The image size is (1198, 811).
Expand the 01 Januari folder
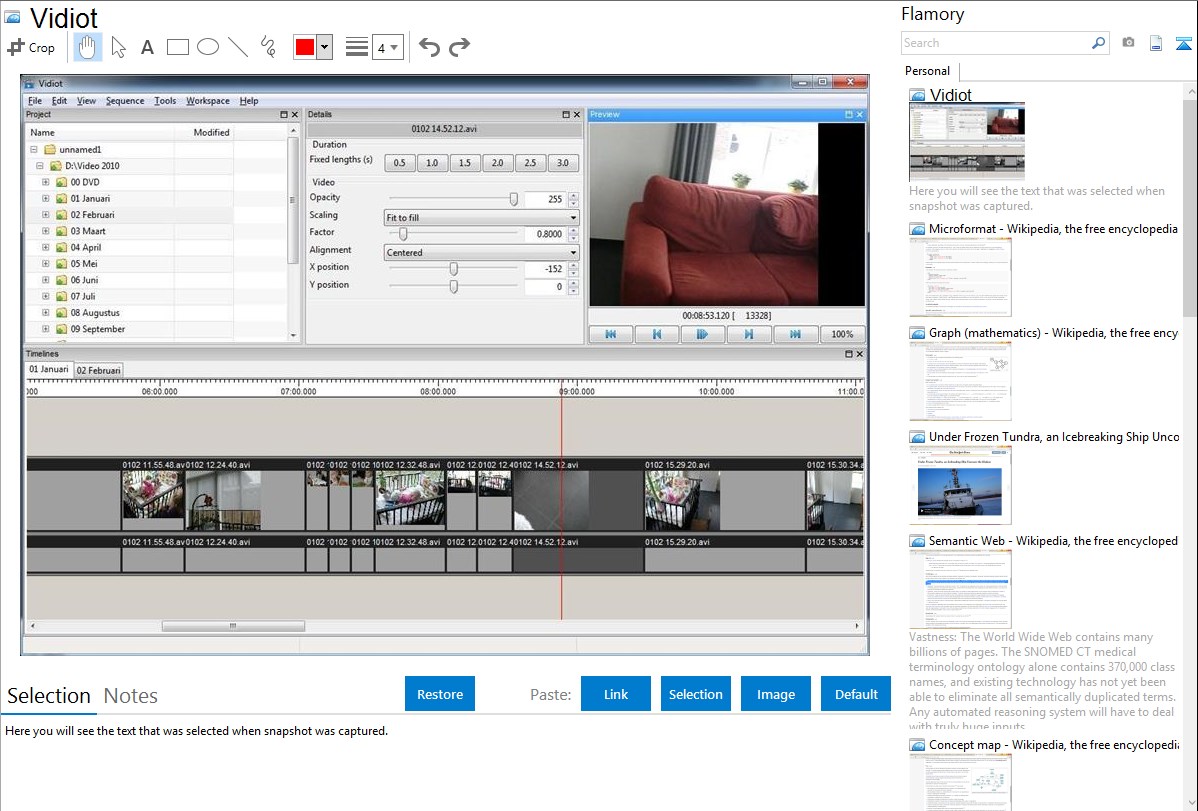(46, 199)
